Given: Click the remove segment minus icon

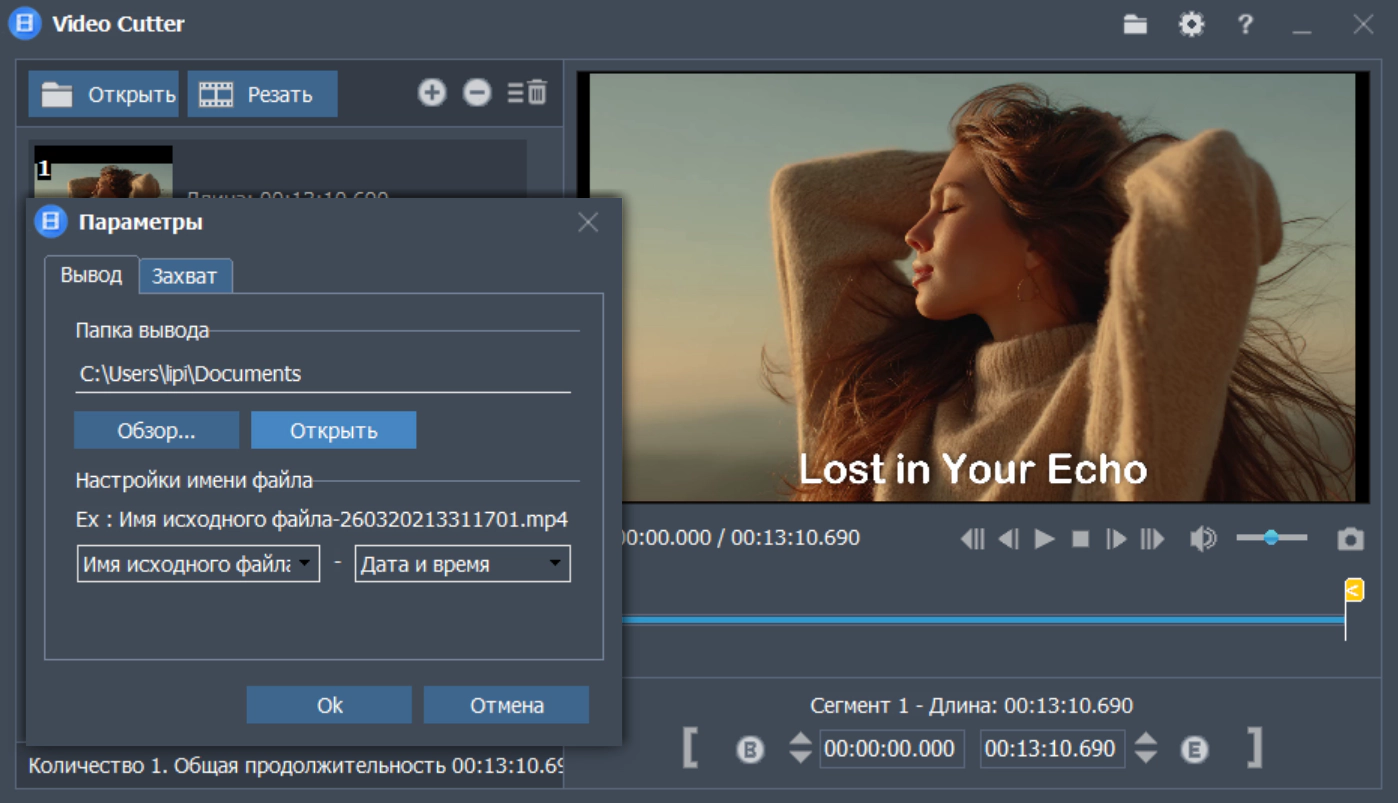Looking at the screenshot, I should [477, 93].
